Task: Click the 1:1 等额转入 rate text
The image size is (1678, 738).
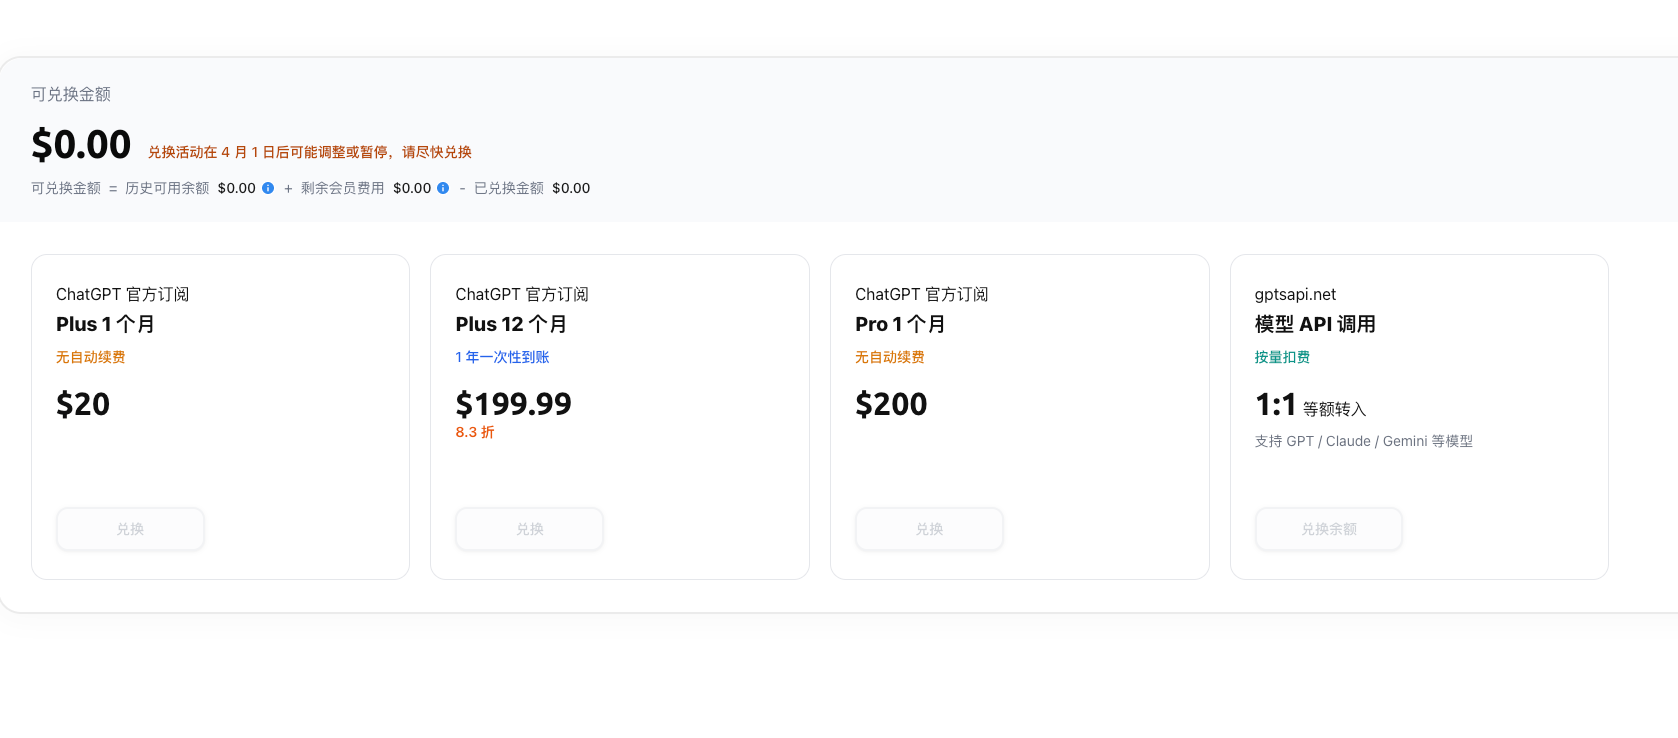Action: (x=1310, y=406)
